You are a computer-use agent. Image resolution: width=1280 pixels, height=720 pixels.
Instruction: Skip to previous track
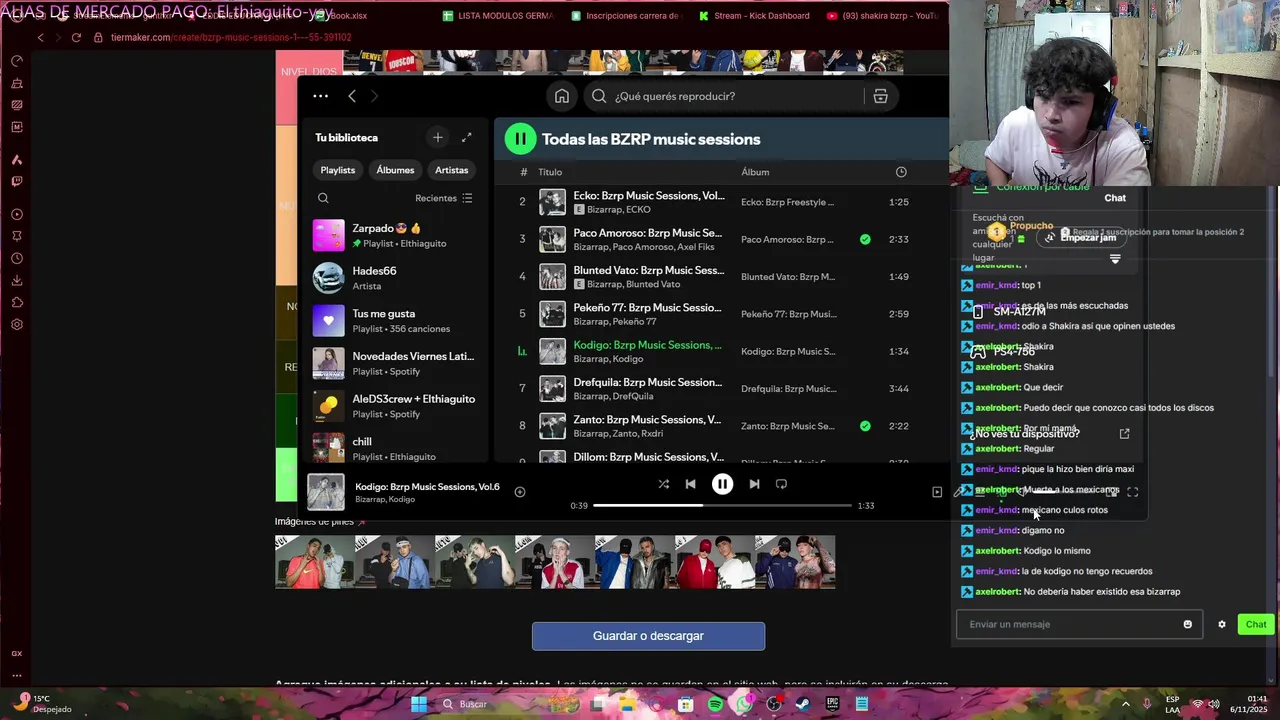tap(690, 484)
